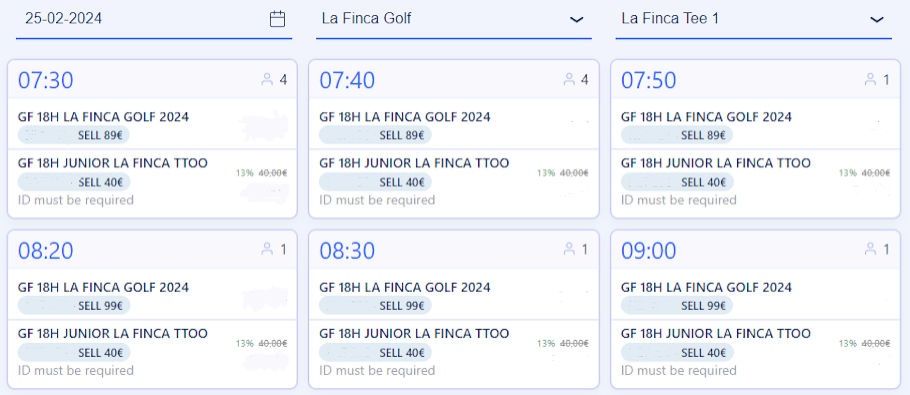Click the struck-through 40,00€ price at 08:30
The height and width of the screenshot is (395, 910).
[575, 343]
